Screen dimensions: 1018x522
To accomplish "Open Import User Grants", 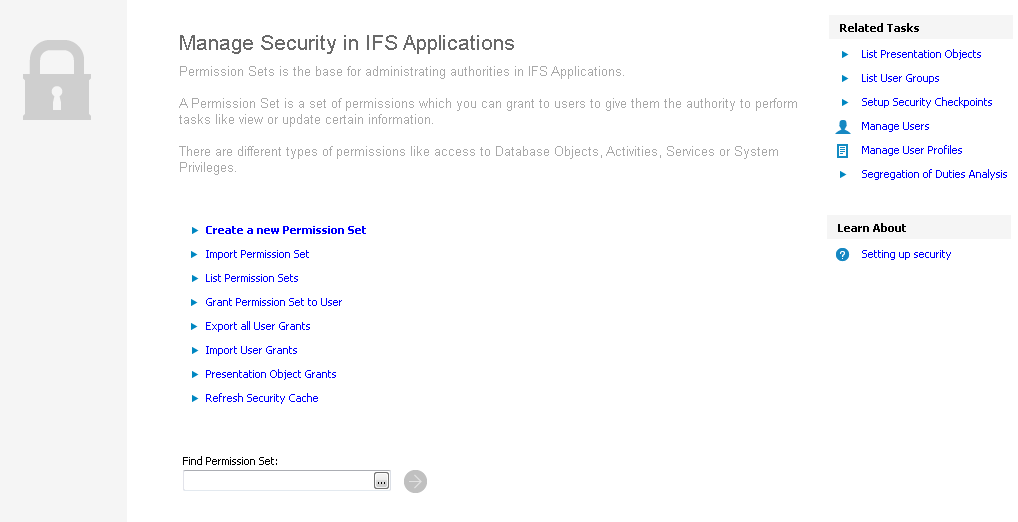I will tap(251, 350).
